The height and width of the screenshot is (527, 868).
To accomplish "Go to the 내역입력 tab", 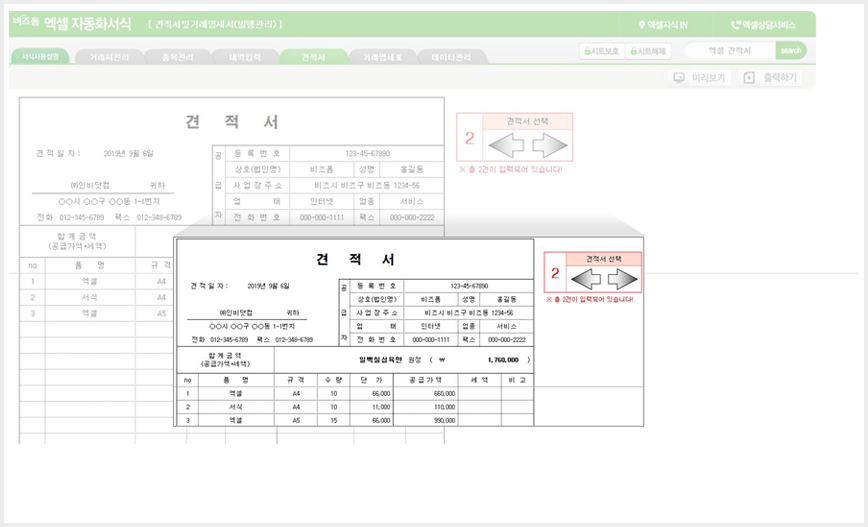I will click(245, 57).
